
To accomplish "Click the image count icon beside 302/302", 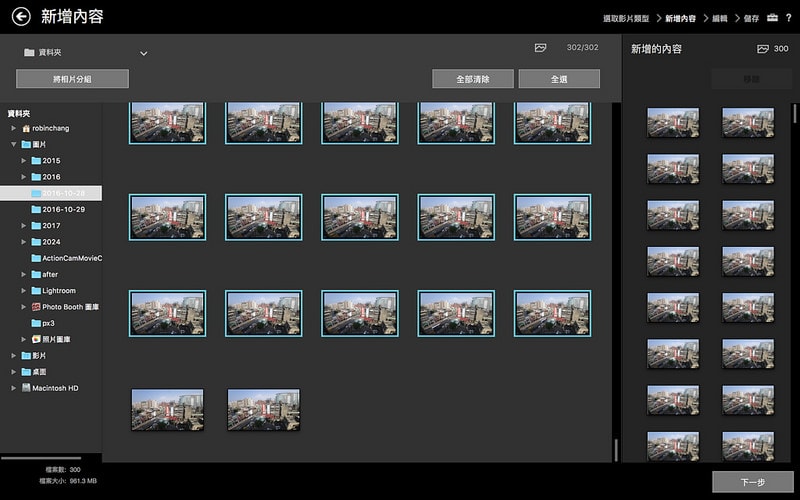I will tap(540, 48).
